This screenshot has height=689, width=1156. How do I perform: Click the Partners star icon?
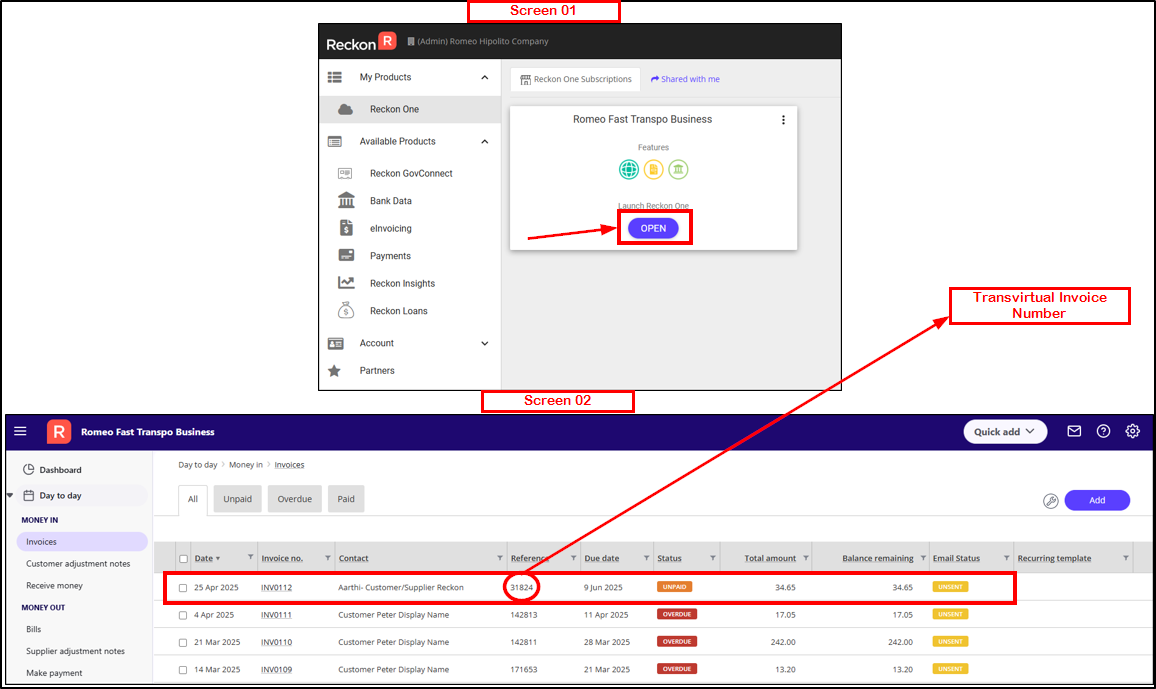tap(335, 371)
